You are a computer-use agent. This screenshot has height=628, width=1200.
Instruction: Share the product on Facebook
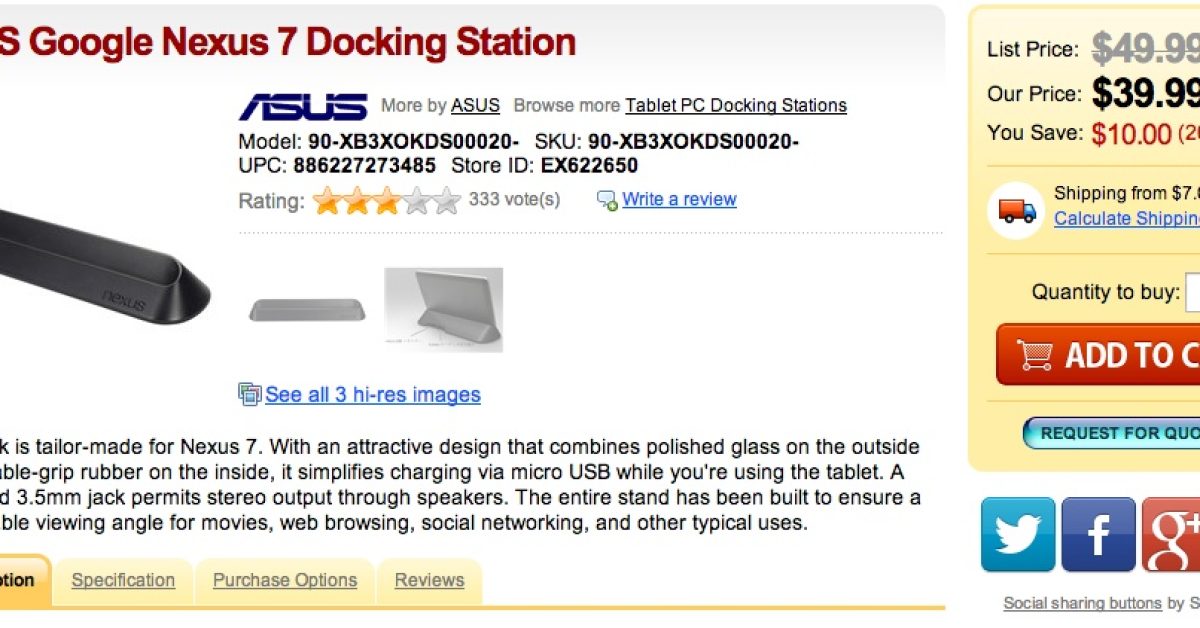[1098, 535]
